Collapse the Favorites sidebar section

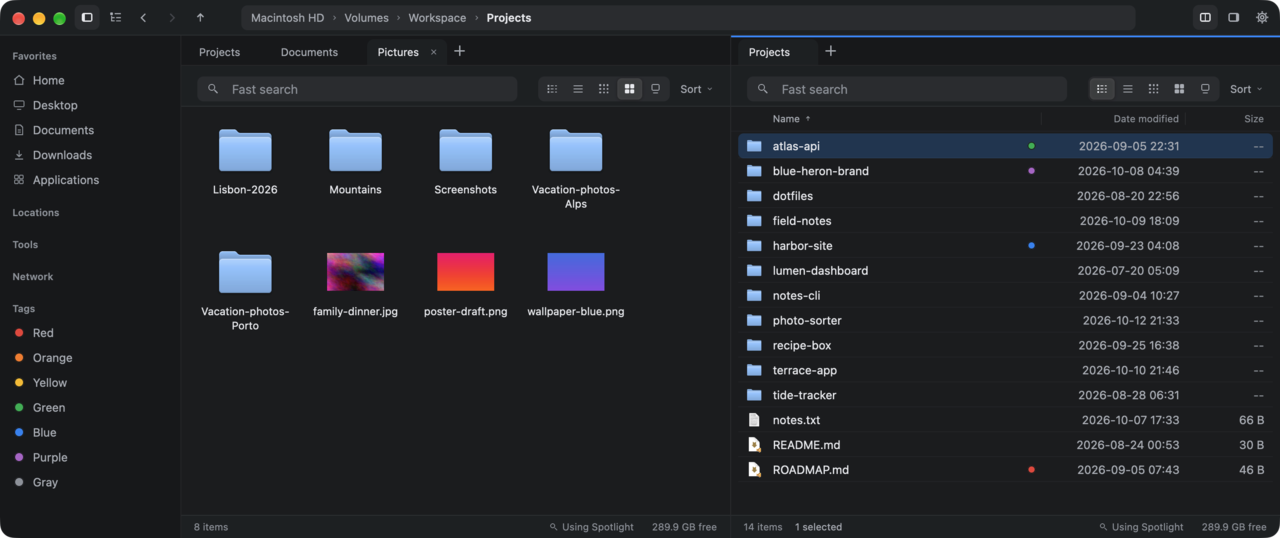click(x=35, y=56)
